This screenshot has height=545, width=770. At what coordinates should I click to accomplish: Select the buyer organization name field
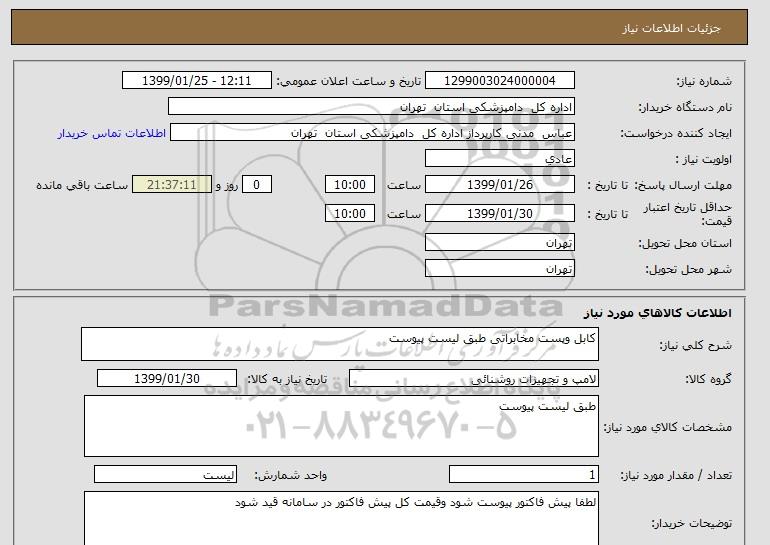(x=371, y=107)
